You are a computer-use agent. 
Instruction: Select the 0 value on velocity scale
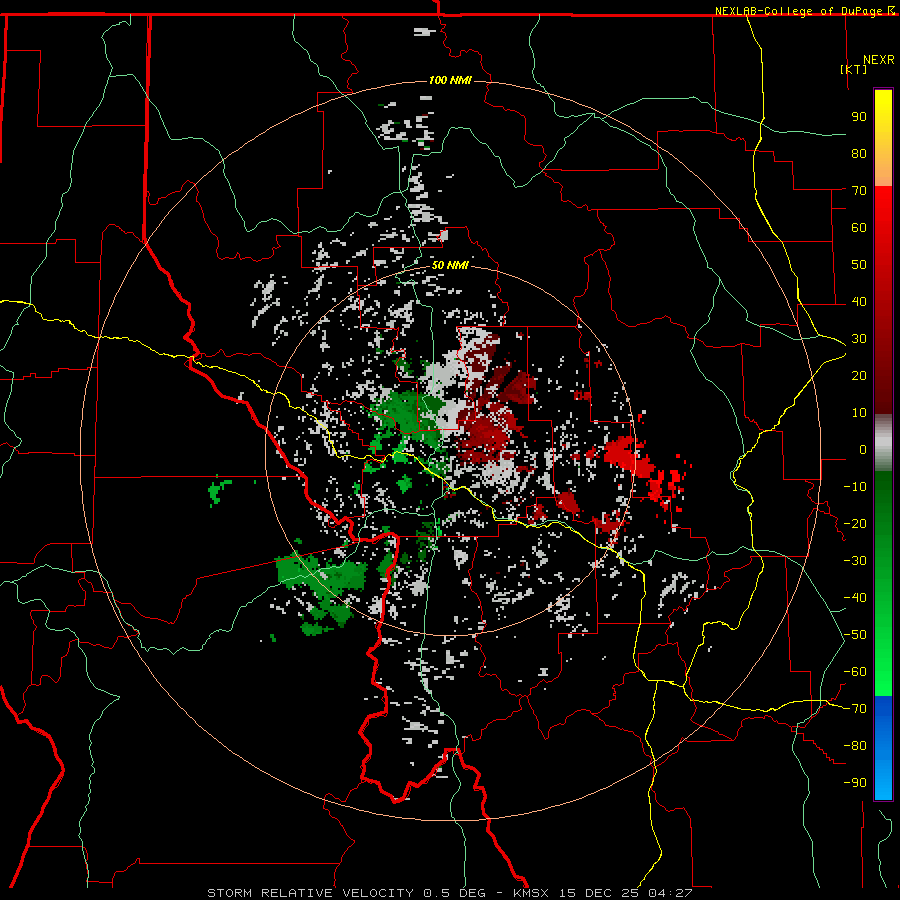[863, 449]
